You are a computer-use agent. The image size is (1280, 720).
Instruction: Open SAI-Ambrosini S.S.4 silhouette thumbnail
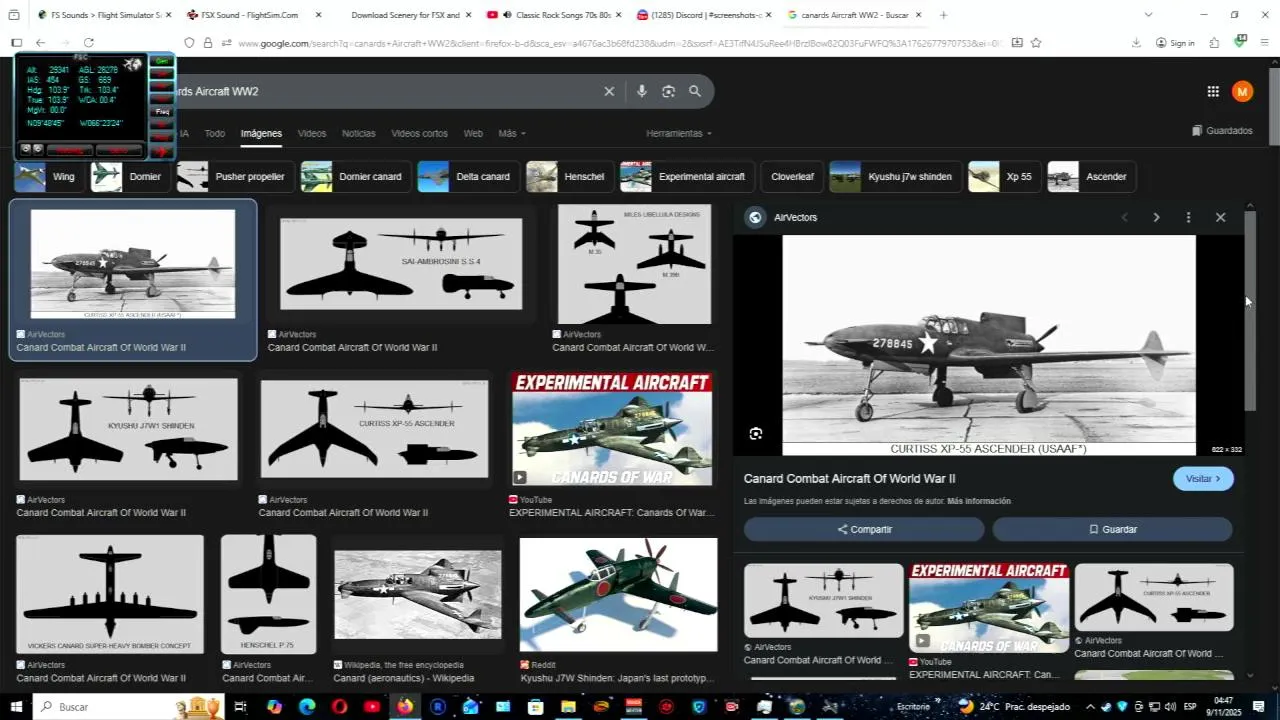[x=401, y=264]
